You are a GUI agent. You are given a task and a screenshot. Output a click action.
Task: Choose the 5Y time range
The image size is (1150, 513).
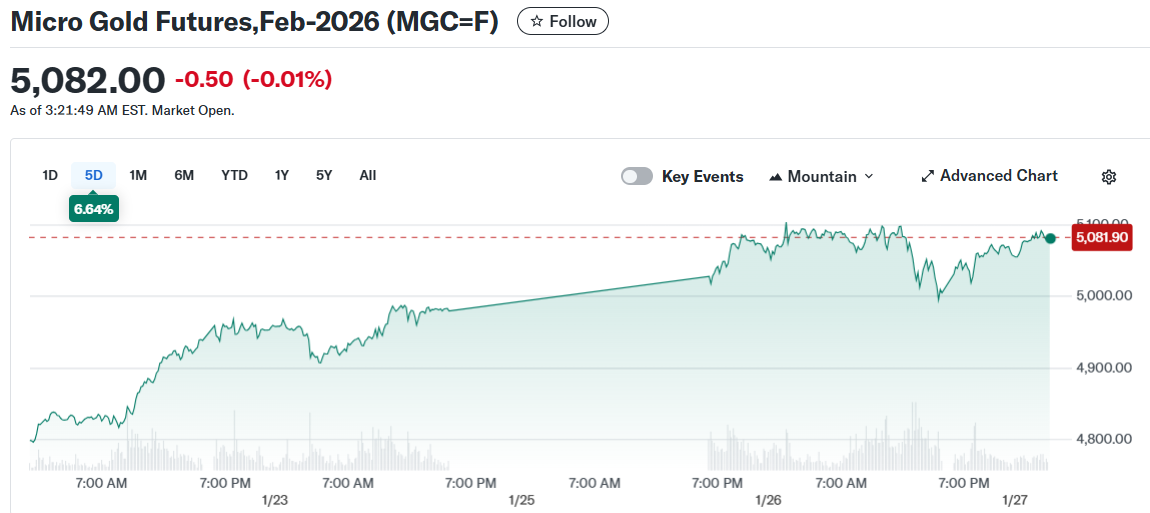click(324, 175)
